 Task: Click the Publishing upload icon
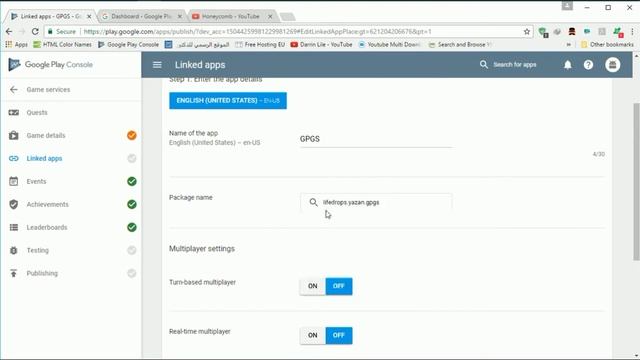pos(13,273)
